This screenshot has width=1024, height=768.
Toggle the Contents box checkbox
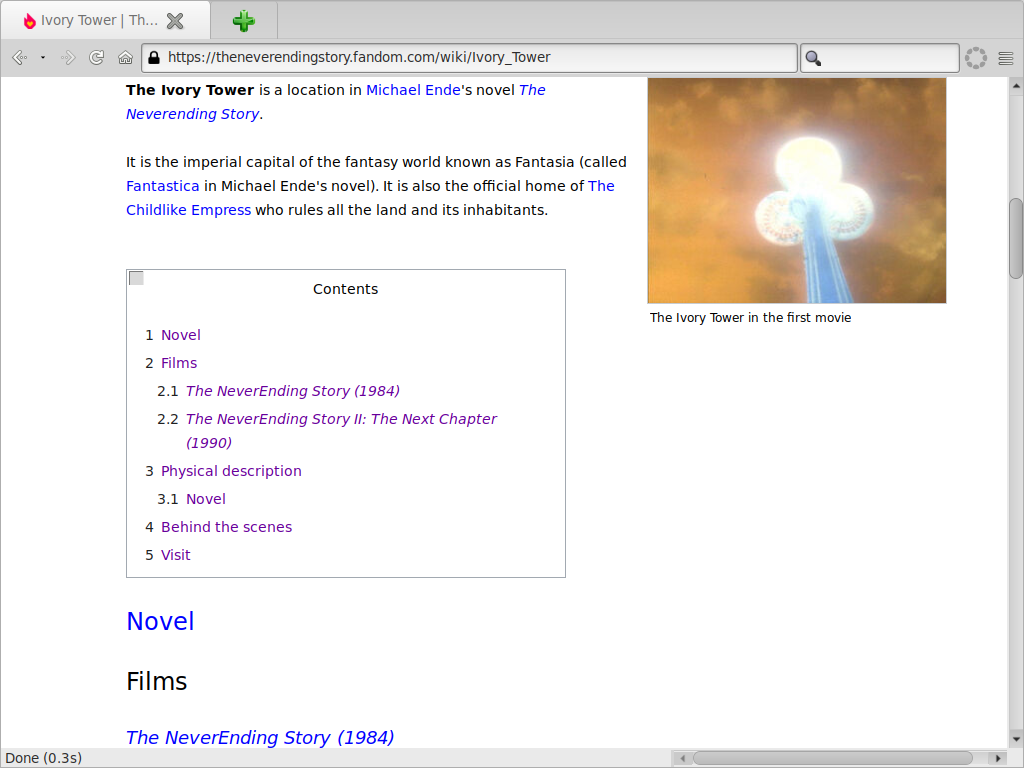tap(137, 278)
